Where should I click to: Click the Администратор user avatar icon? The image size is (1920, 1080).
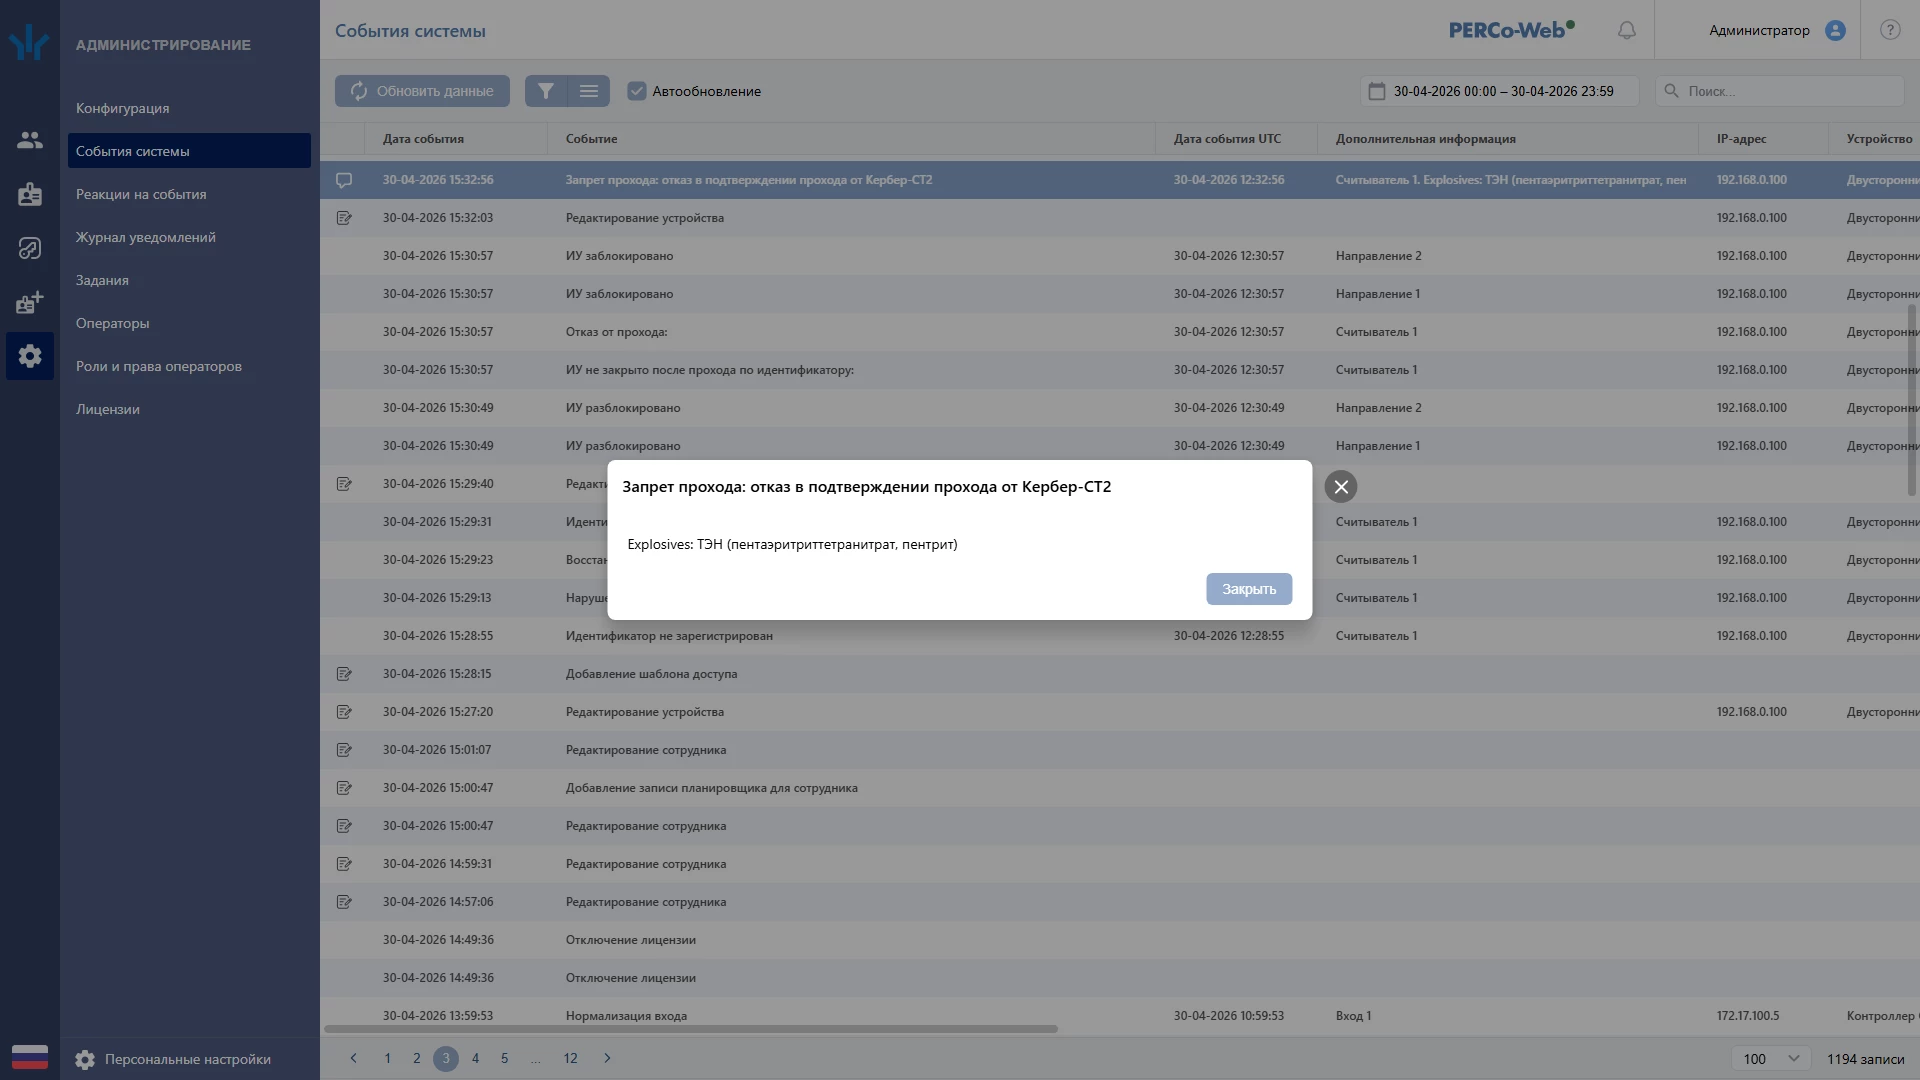(1835, 30)
